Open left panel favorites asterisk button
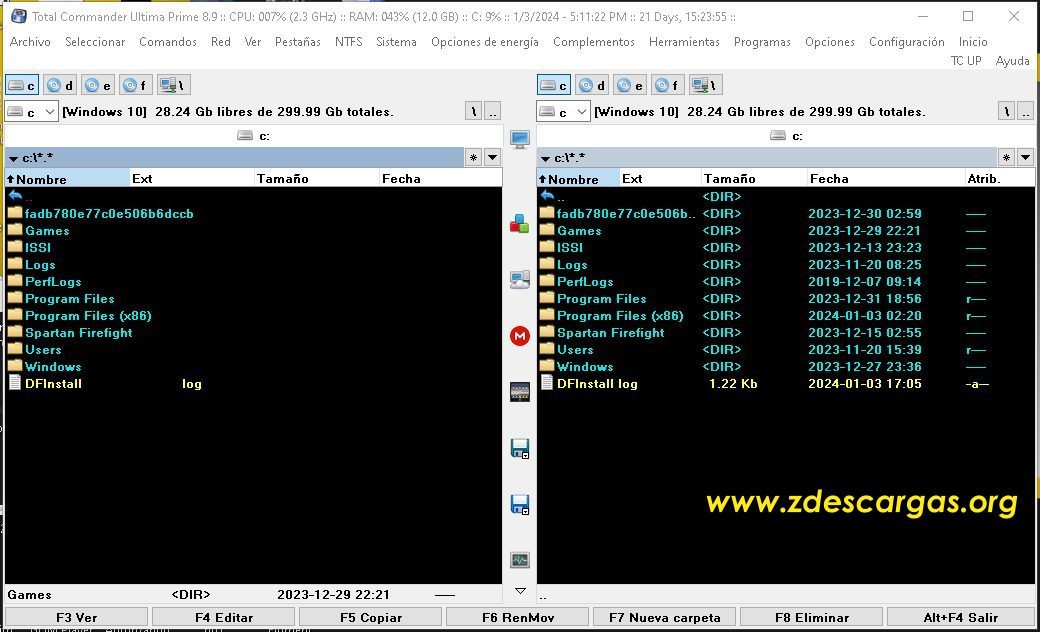The width and height of the screenshot is (1040, 632). 473,157
